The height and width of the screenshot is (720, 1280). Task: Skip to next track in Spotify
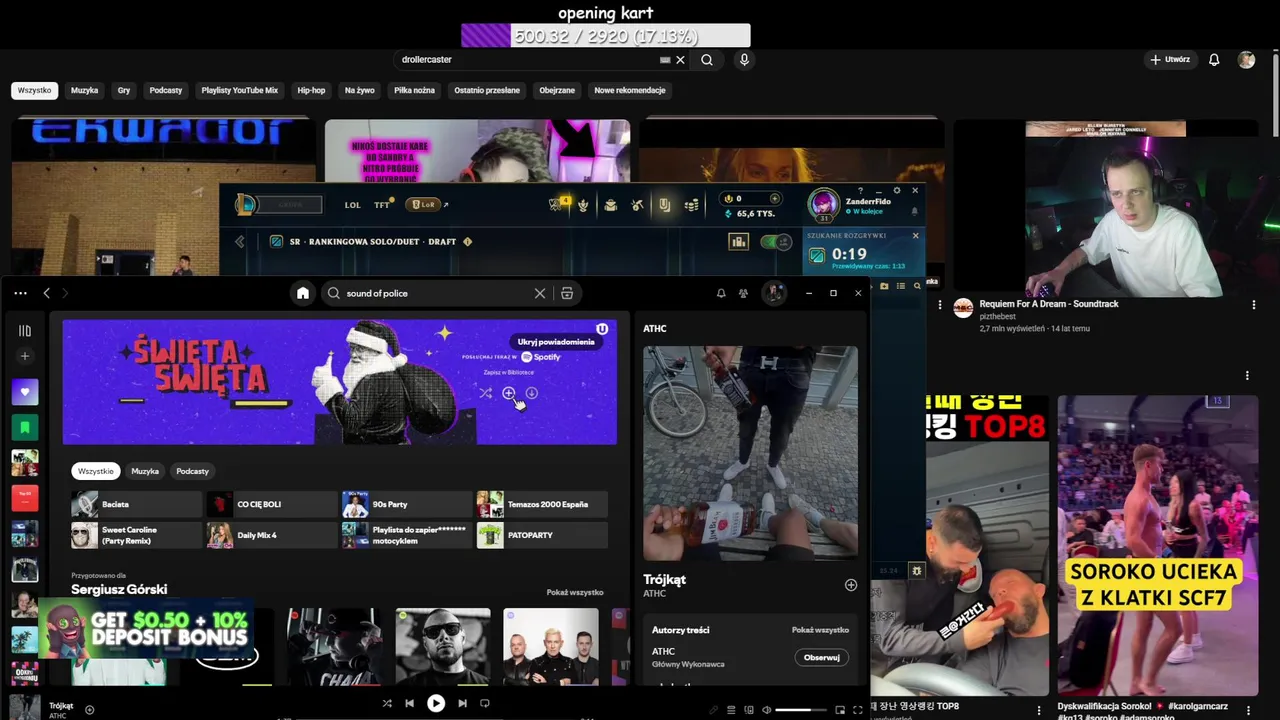click(462, 703)
